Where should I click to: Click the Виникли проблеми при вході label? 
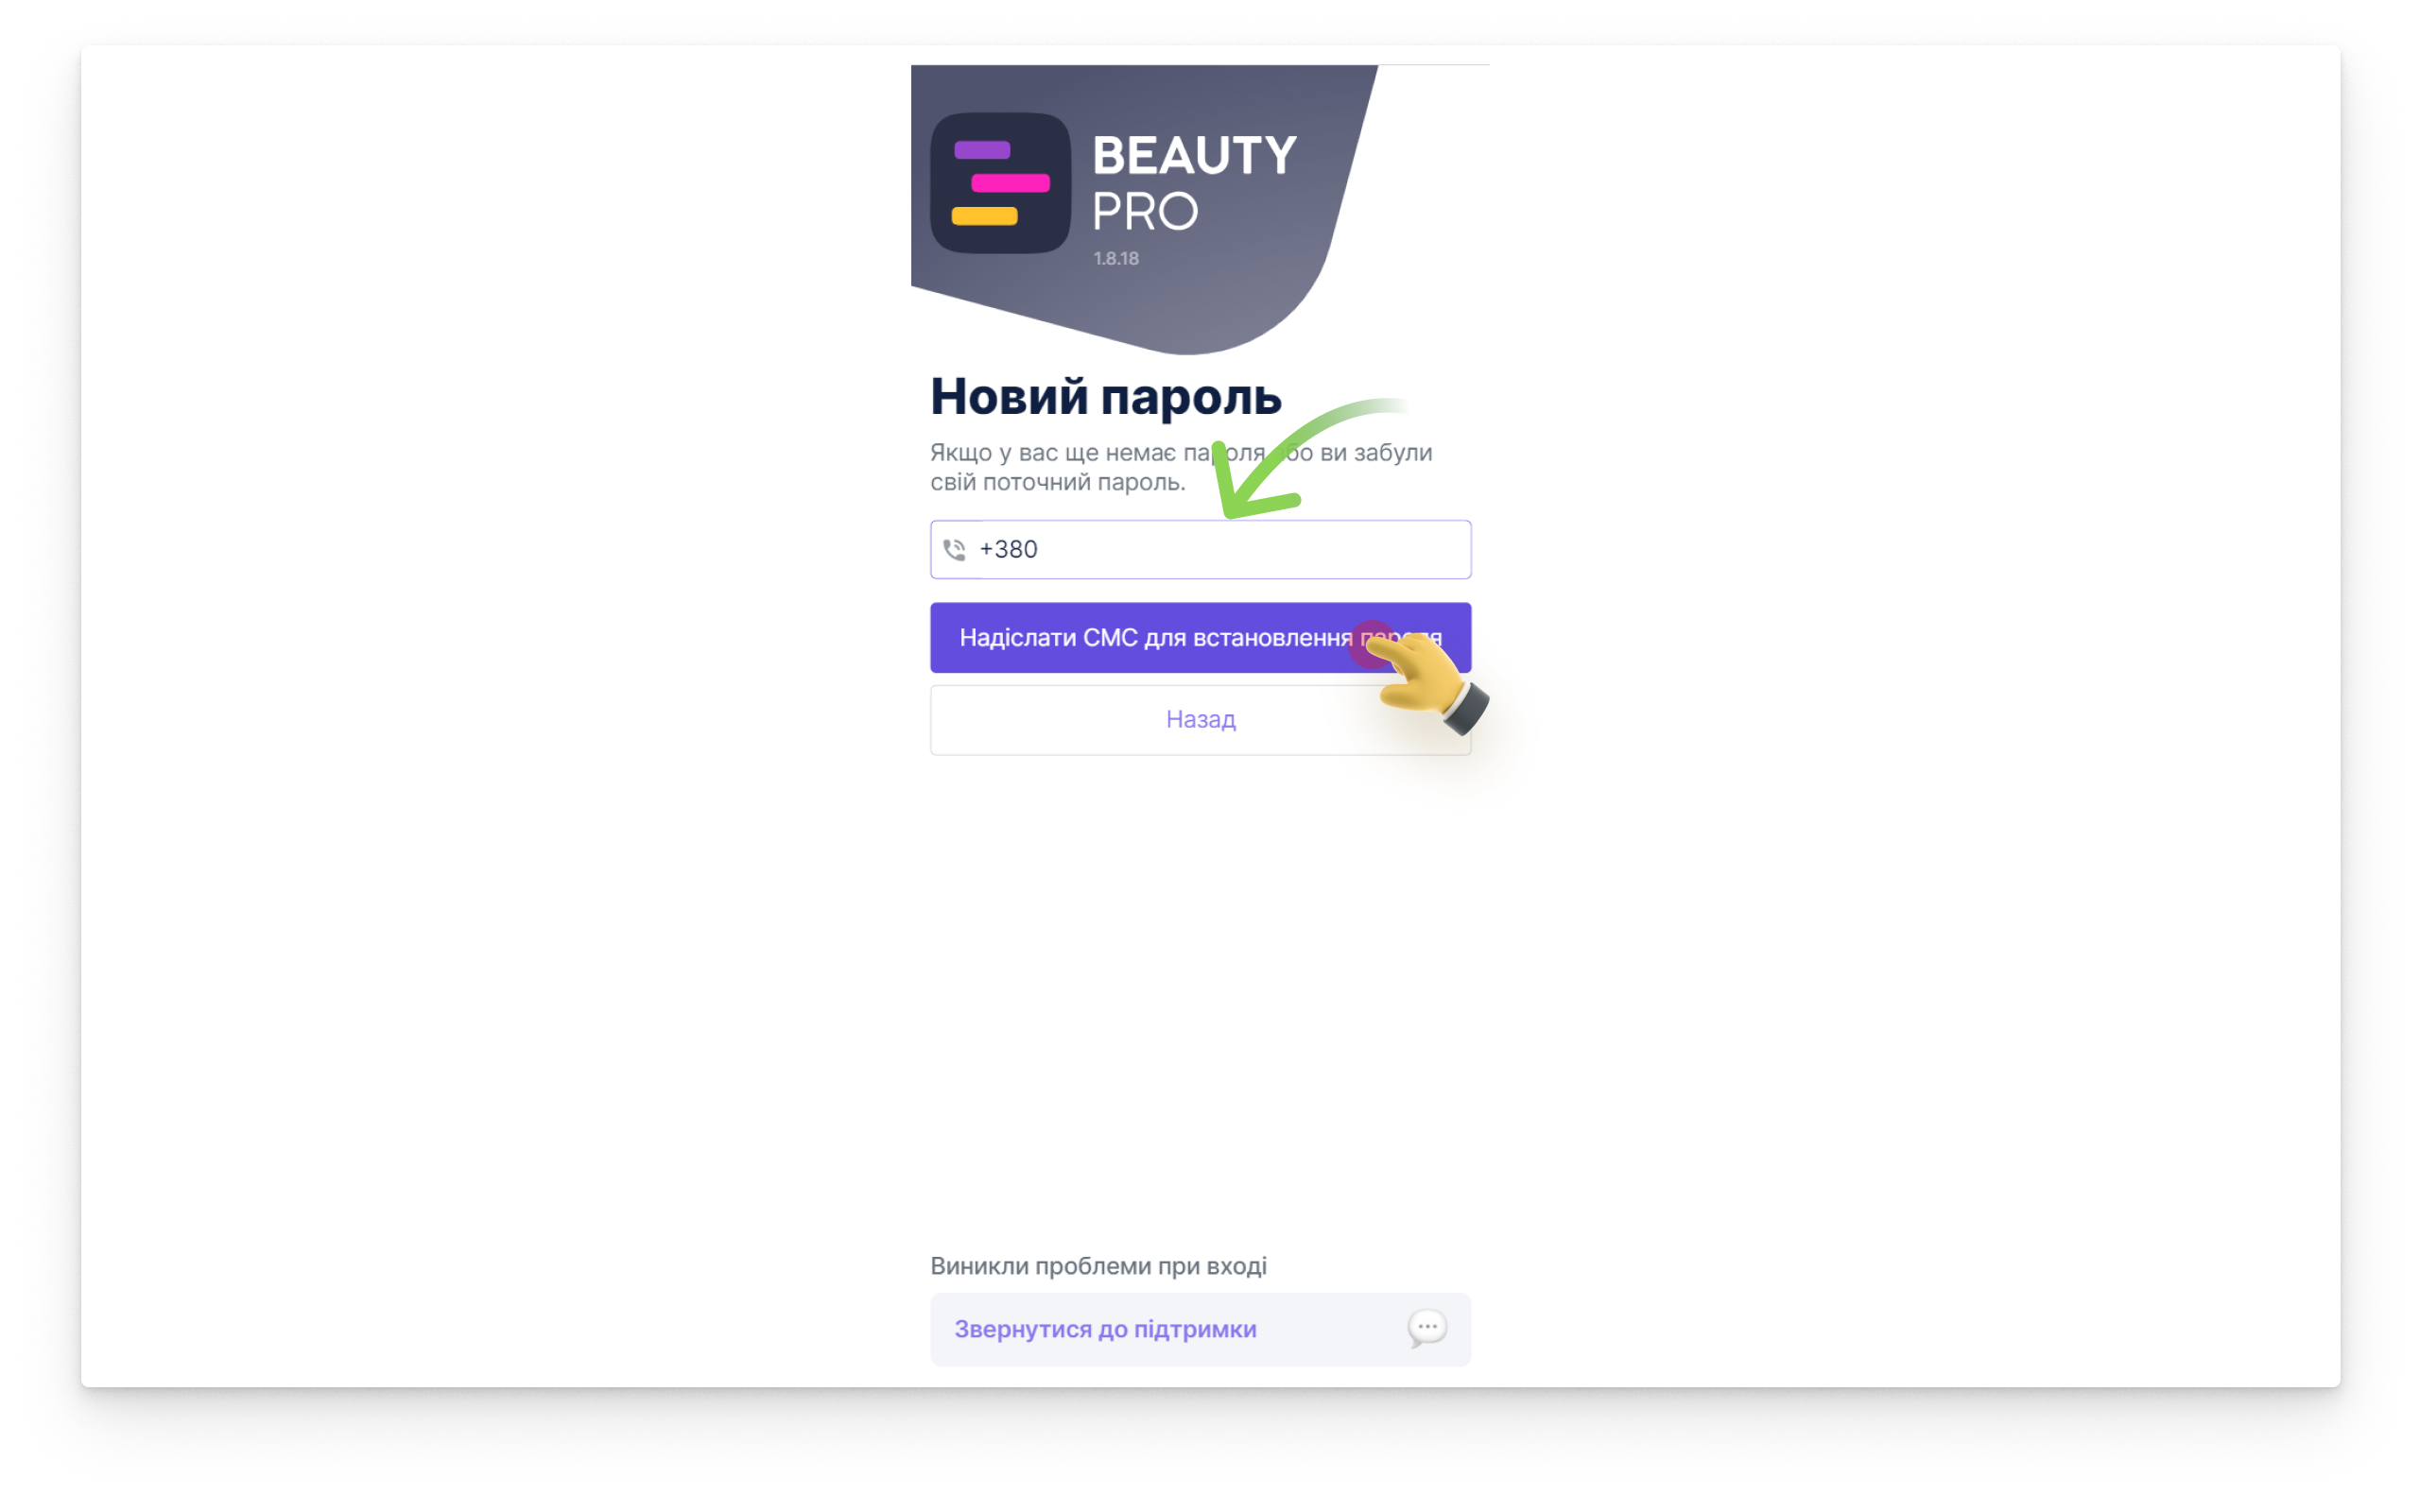1098,1266
